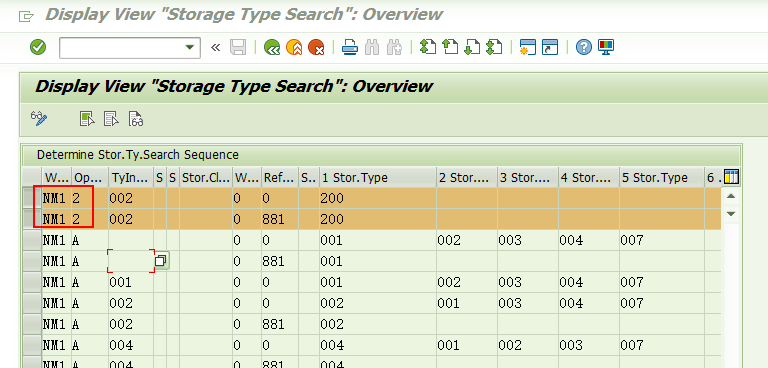Viewport: 768px width, 368px height.
Task: Click scroll up arrow of table
Action: coord(731,196)
